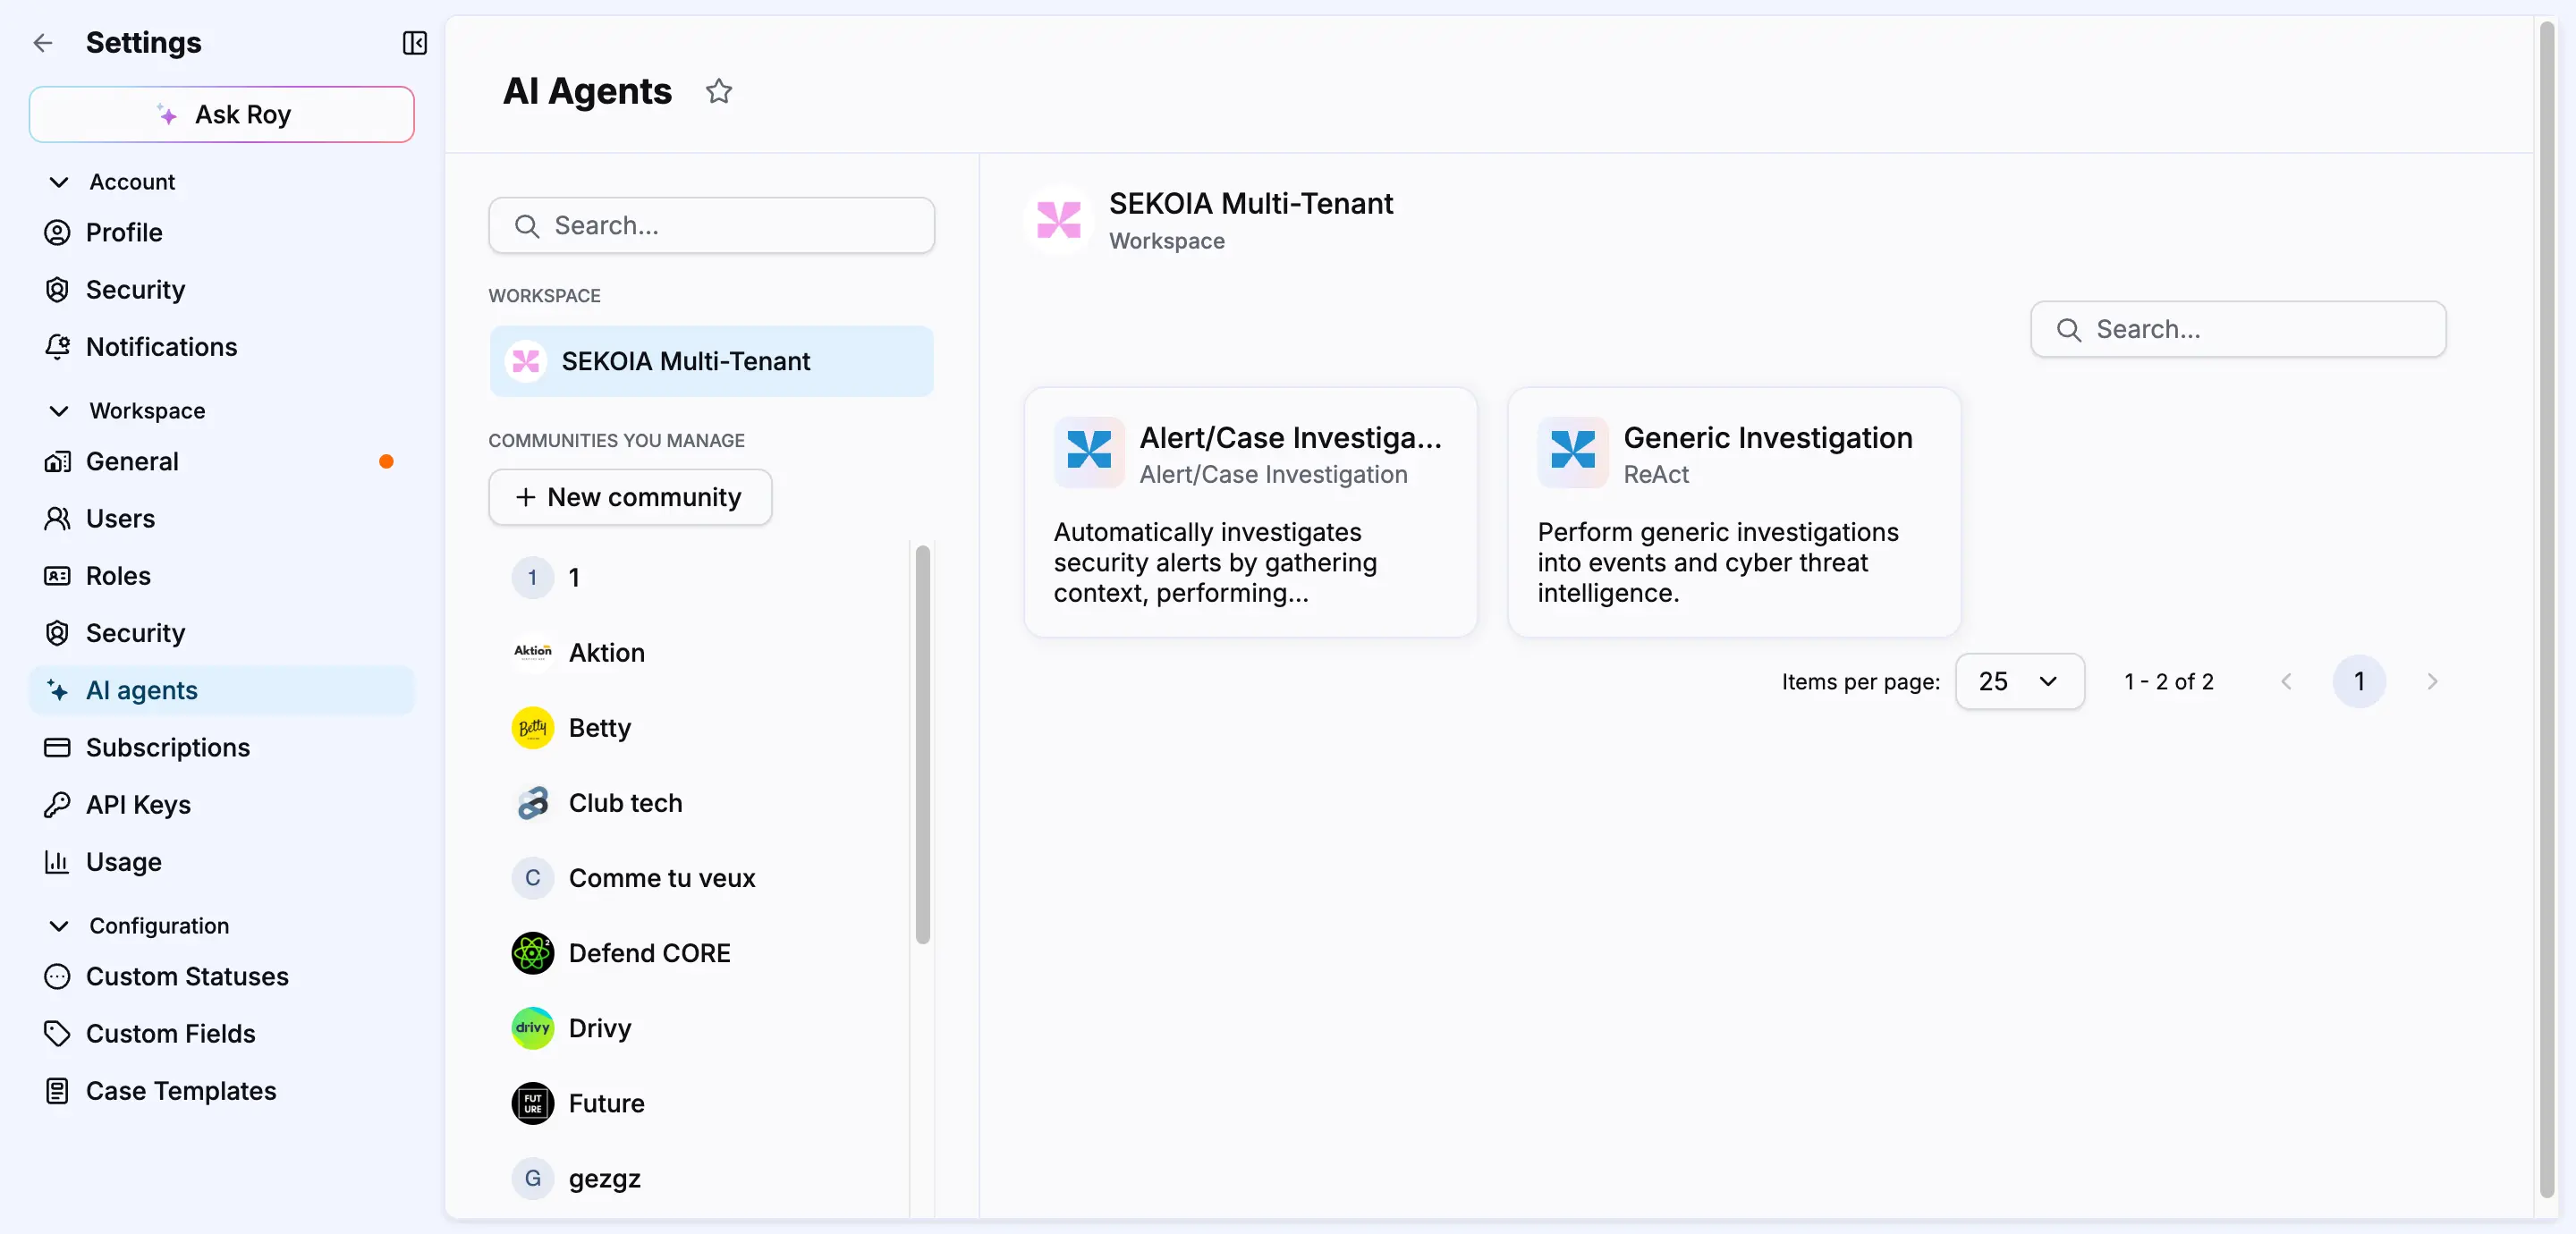This screenshot has height=1234, width=2576.
Task: Open Custom Fields configuration
Action: [x=222, y=1033]
